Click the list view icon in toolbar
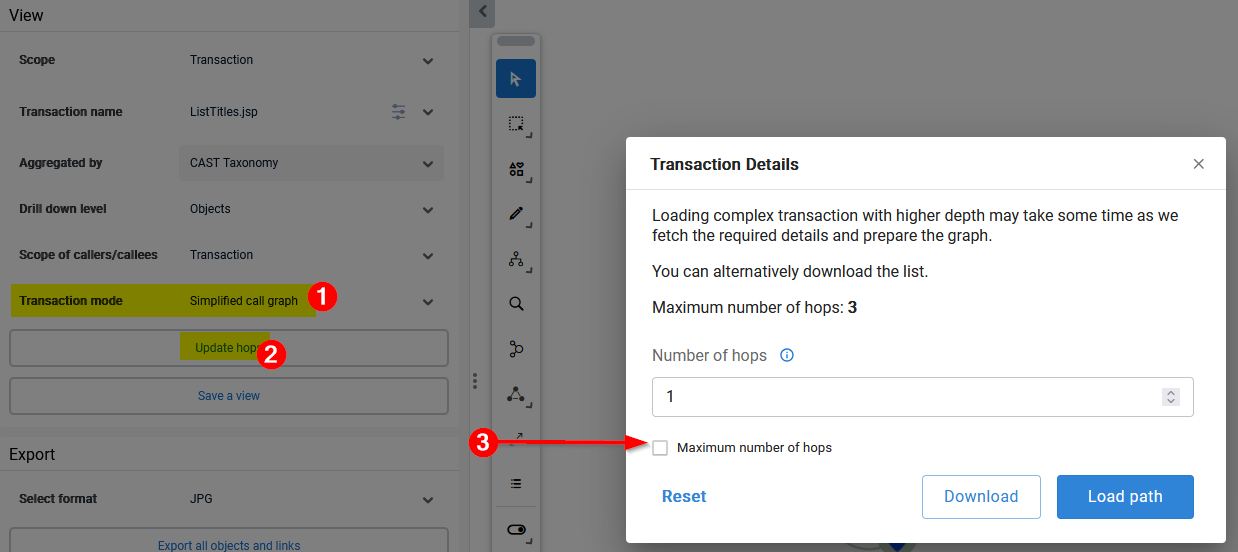This screenshot has height=552, width=1238. pyautogui.click(x=516, y=484)
